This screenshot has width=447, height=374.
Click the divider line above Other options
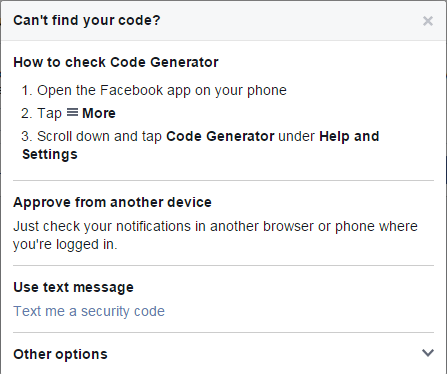[x=223, y=332]
